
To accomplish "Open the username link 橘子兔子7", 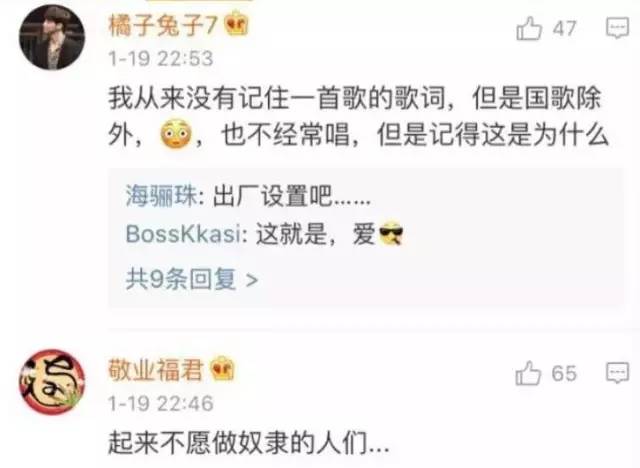I will (162, 27).
